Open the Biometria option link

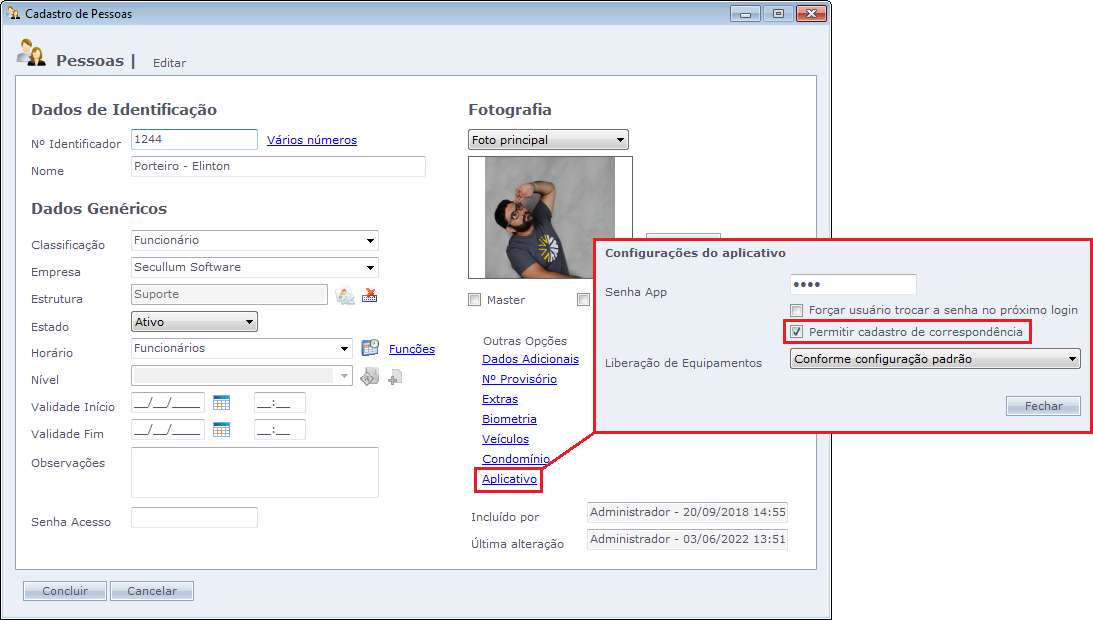(x=509, y=419)
